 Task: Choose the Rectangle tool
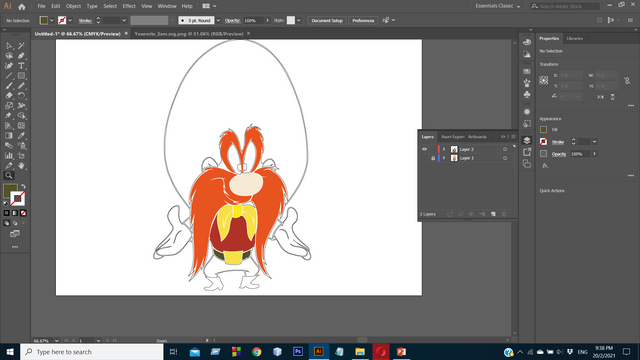pyautogui.click(x=21, y=76)
